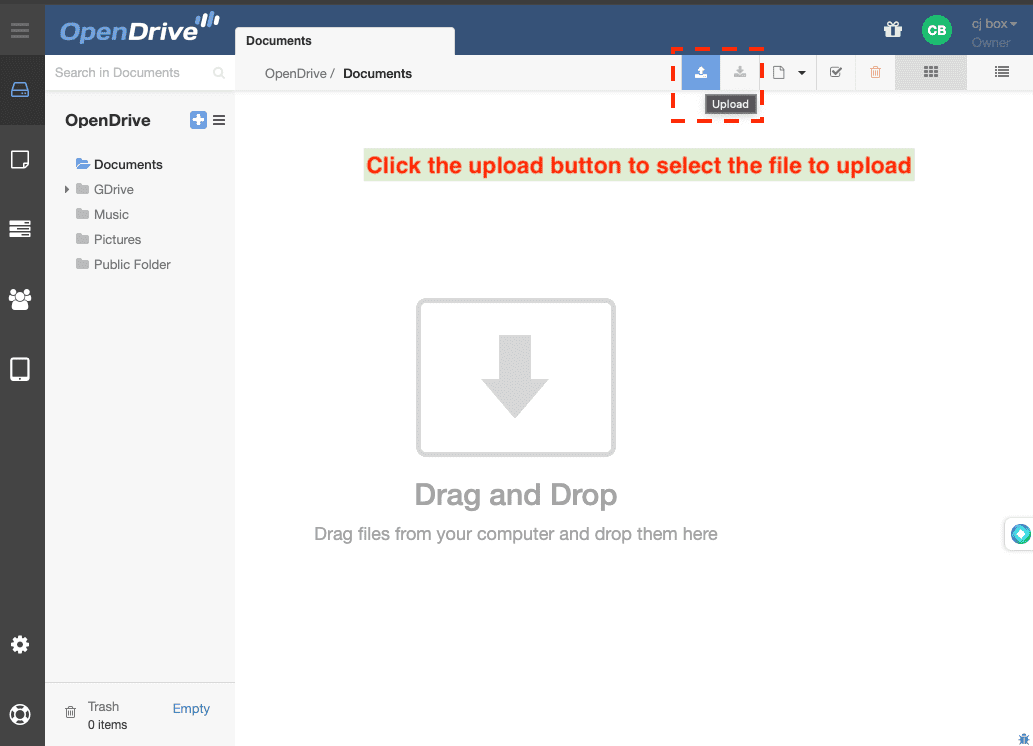The width and height of the screenshot is (1033, 746).
Task: Open the hamburger main menu
Action: click(20, 30)
